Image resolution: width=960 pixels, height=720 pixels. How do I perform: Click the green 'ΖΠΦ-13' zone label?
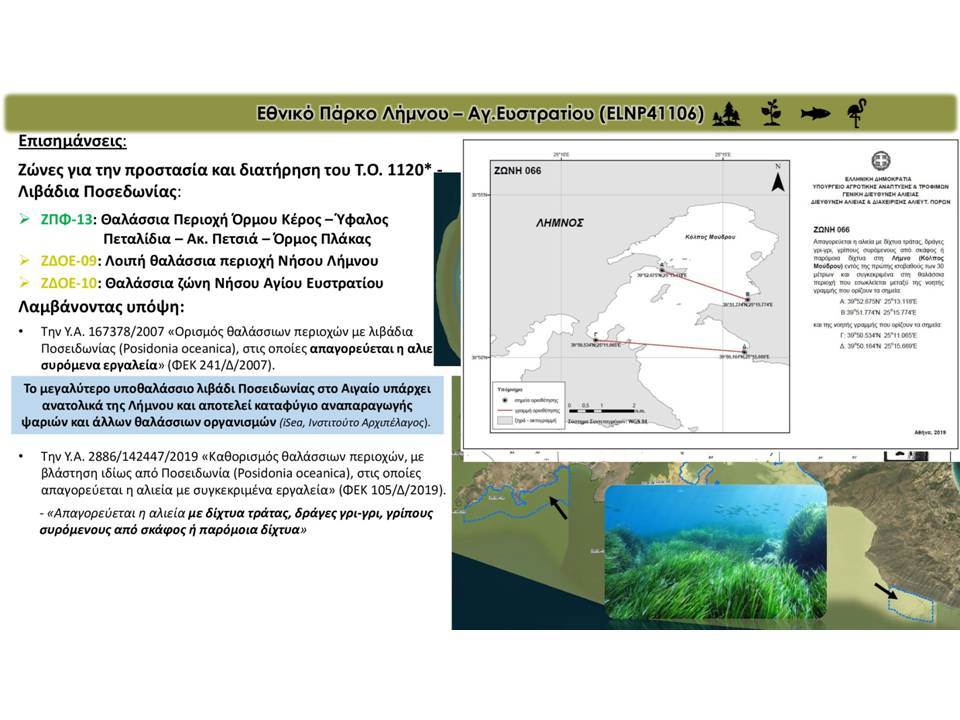pyautogui.click(x=67, y=219)
